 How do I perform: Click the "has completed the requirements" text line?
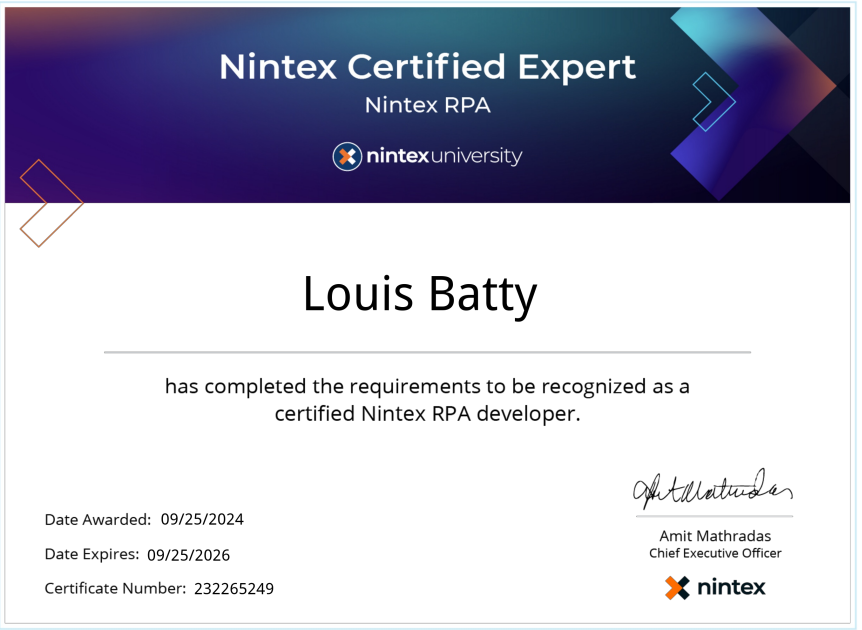[x=427, y=386]
